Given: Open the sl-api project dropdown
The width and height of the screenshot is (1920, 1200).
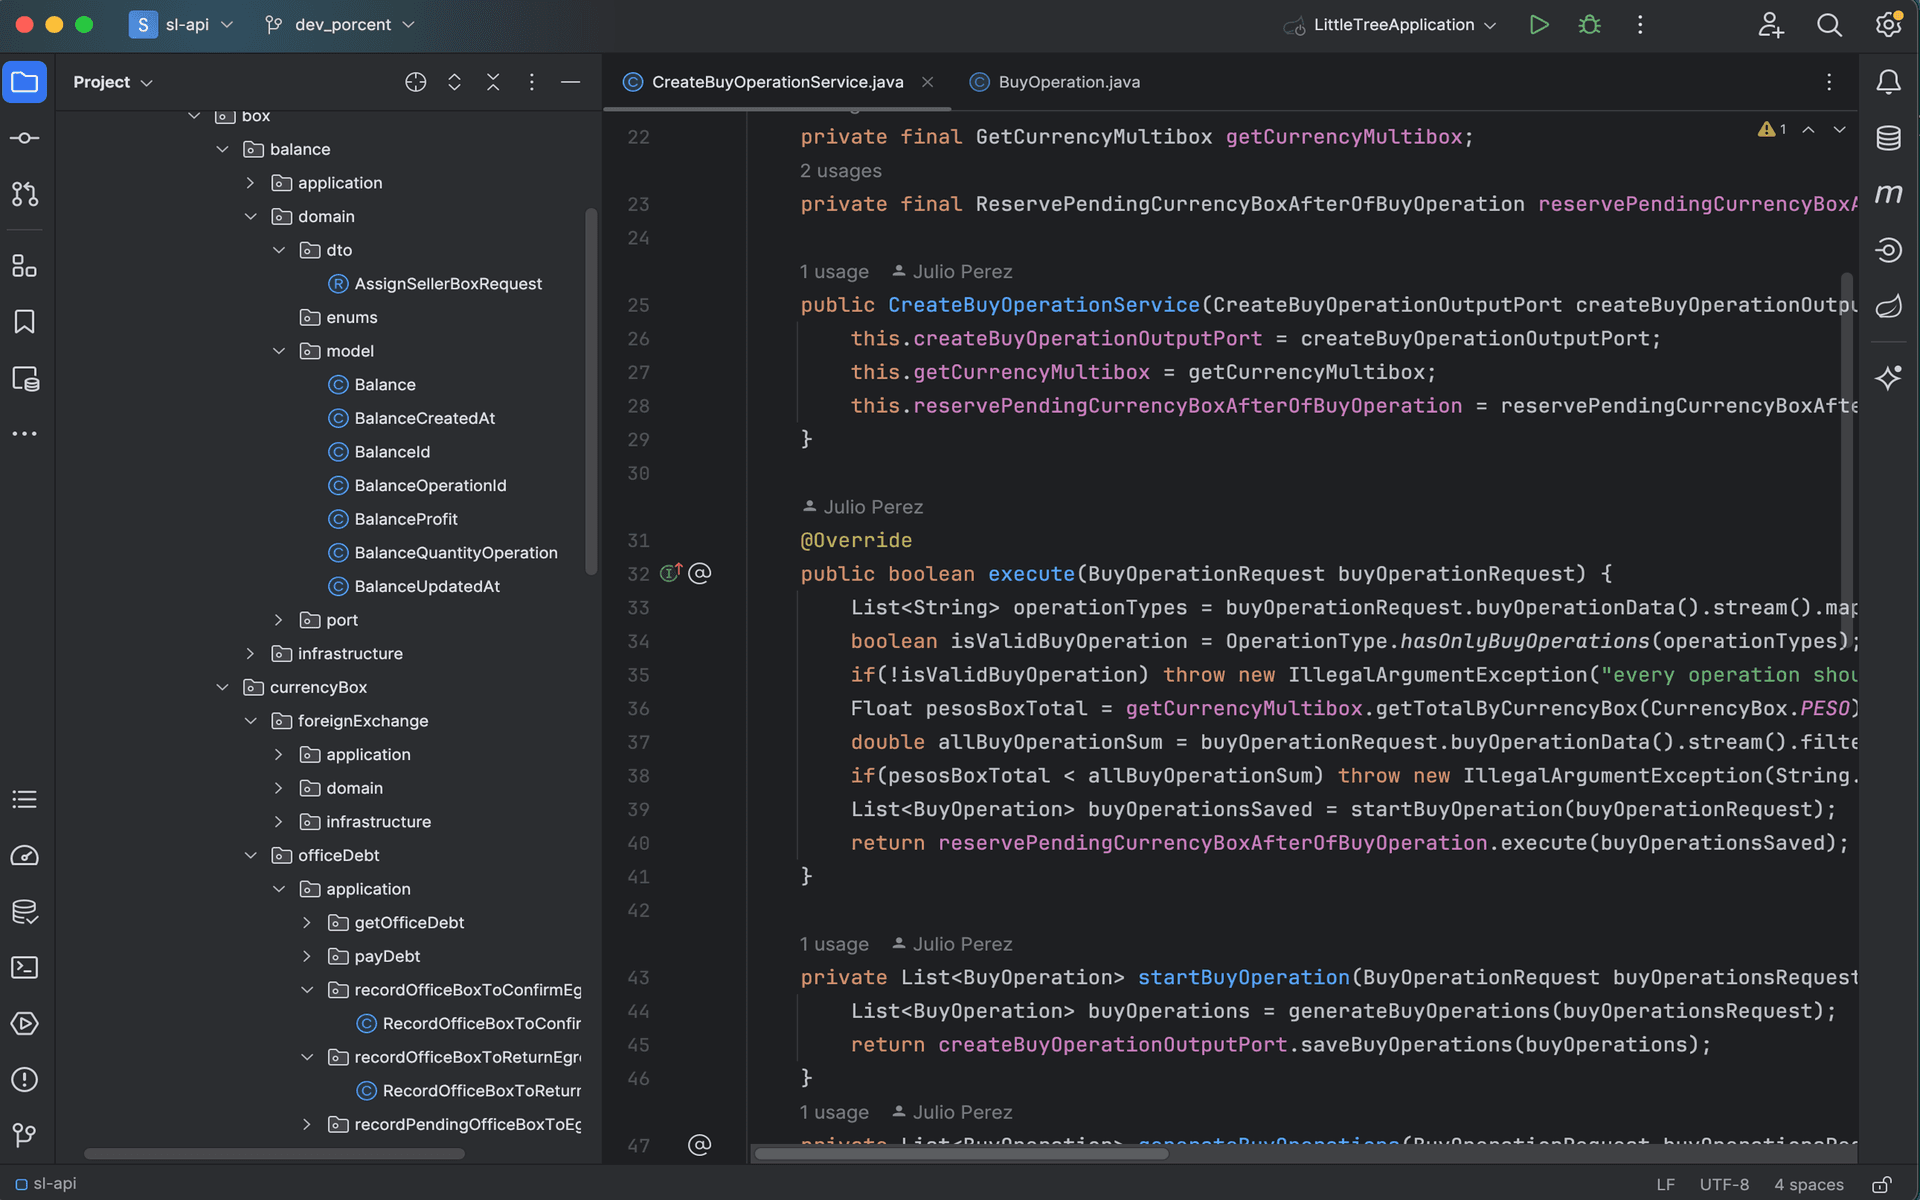Looking at the screenshot, I should pyautogui.click(x=182, y=25).
